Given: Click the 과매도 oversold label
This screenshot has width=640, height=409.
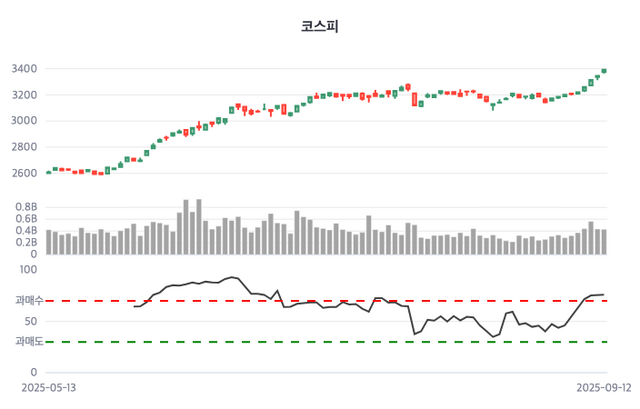Looking at the screenshot, I should [27, 342].
